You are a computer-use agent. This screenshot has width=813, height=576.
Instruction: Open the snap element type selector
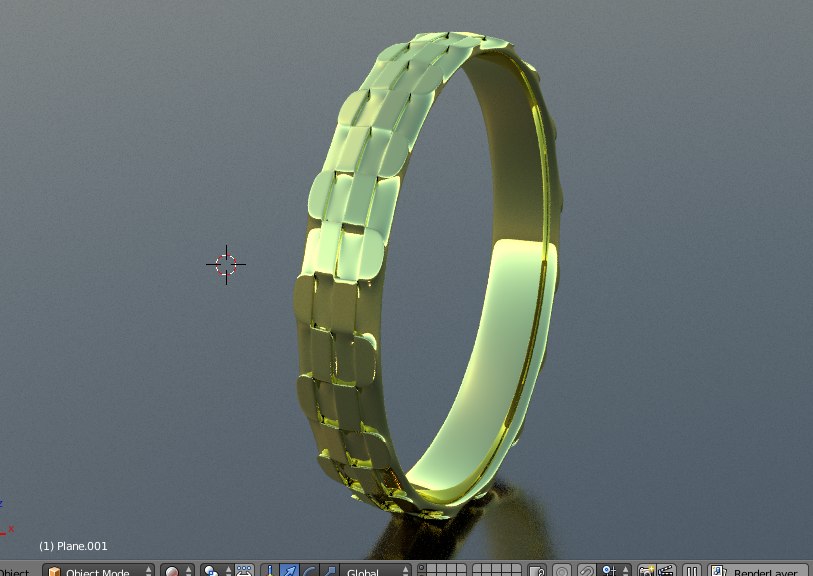[x=611, y=572]
